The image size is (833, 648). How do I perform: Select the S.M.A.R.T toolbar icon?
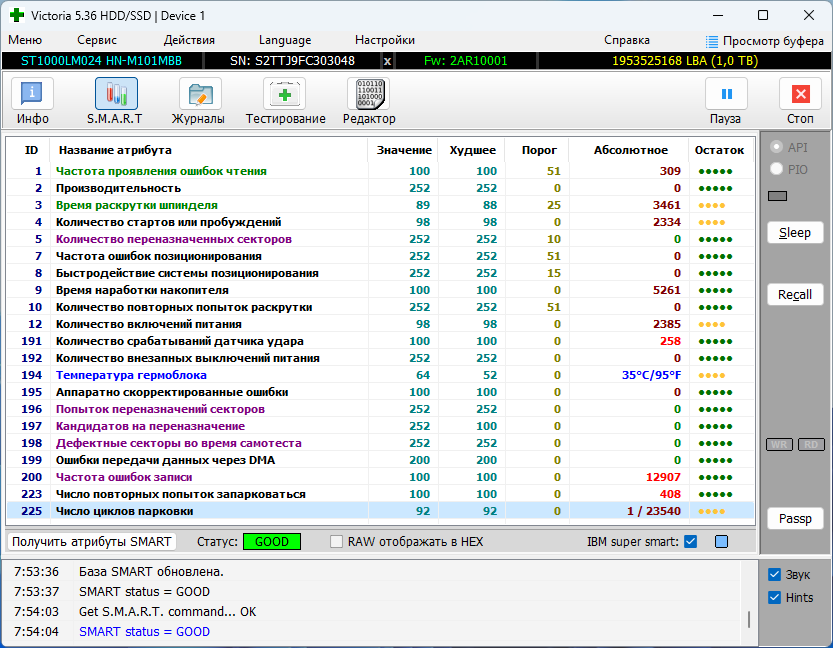point(116,95)
